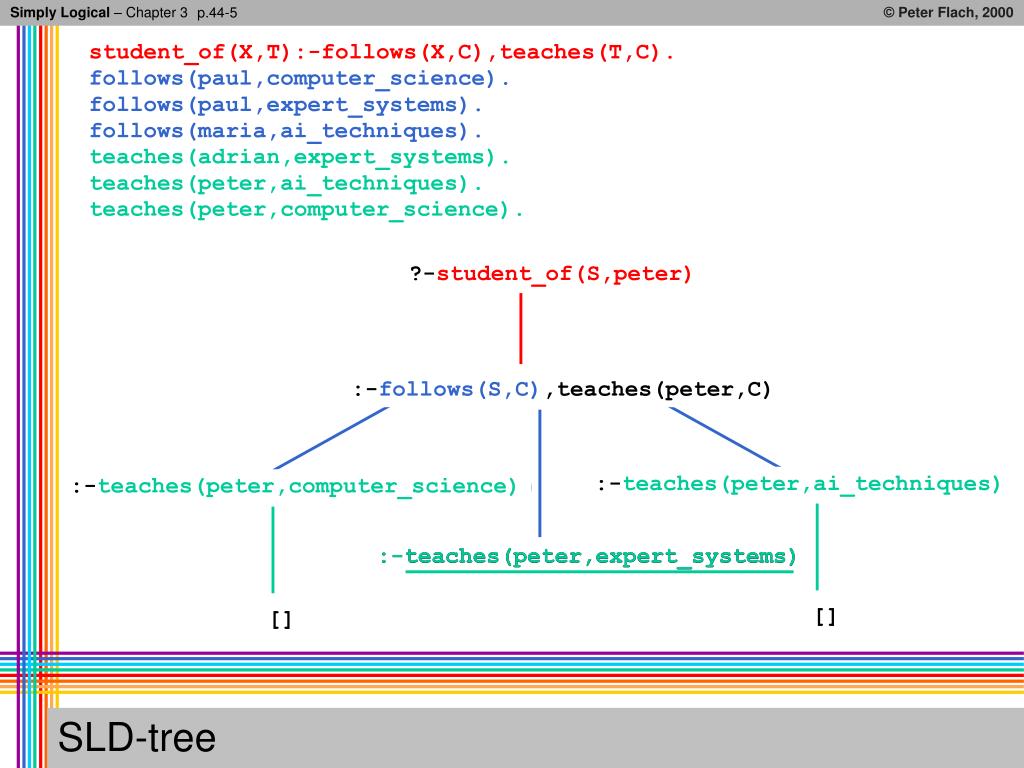This screenshot has width=1024, height=768.
Task: Select the teaches(peter,ai_techniques) fact line
Action: tap(286, 183)
